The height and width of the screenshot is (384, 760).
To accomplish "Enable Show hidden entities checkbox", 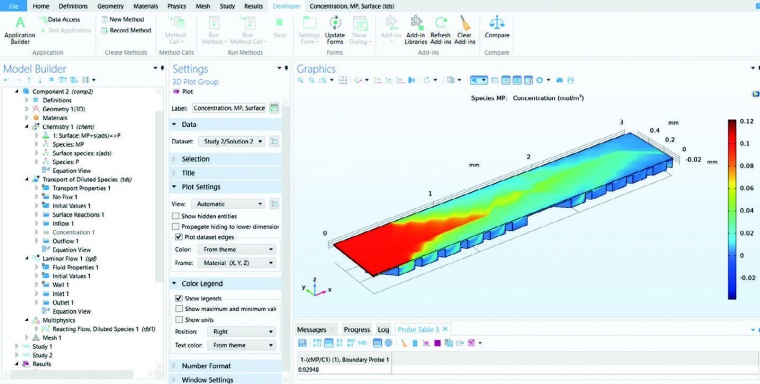I will pos(176,216).
